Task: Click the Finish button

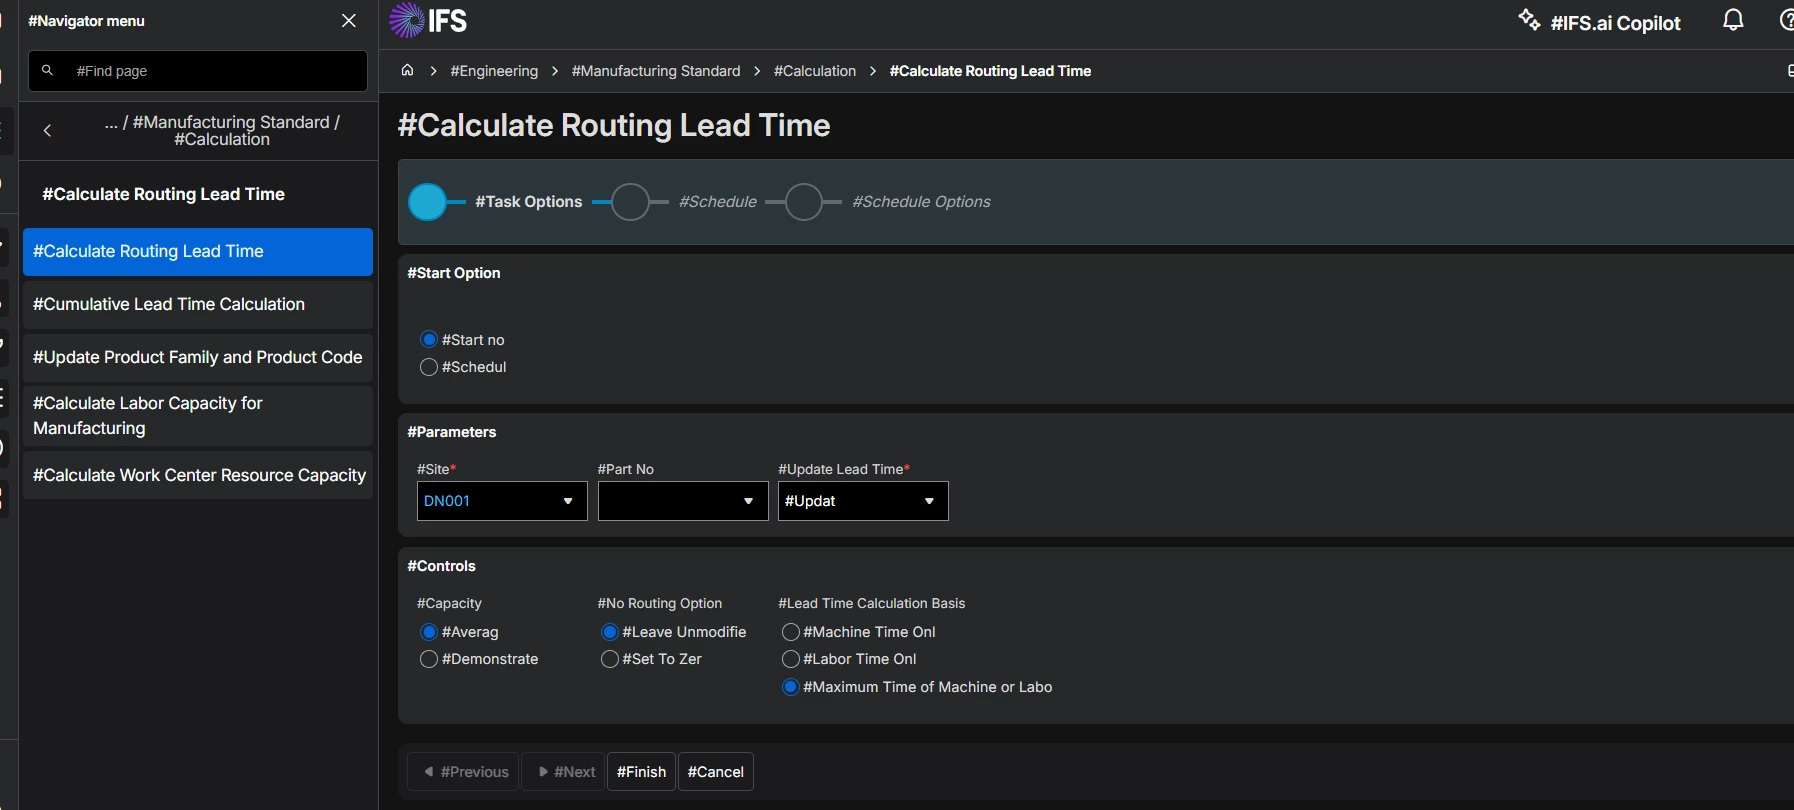Action: coord(641,772)
